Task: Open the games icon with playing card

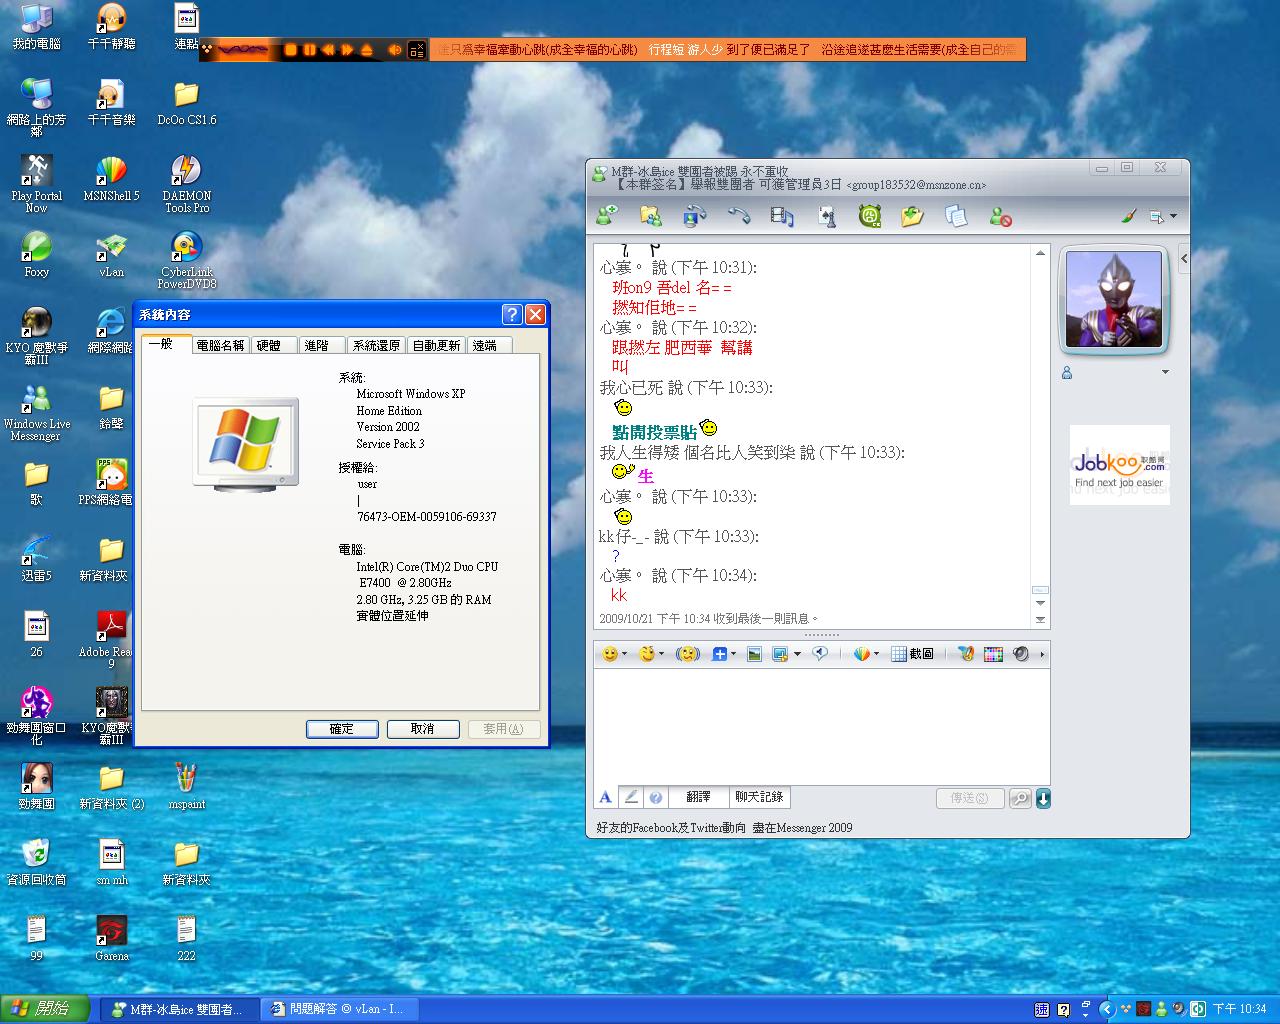Action: (827, 216)
